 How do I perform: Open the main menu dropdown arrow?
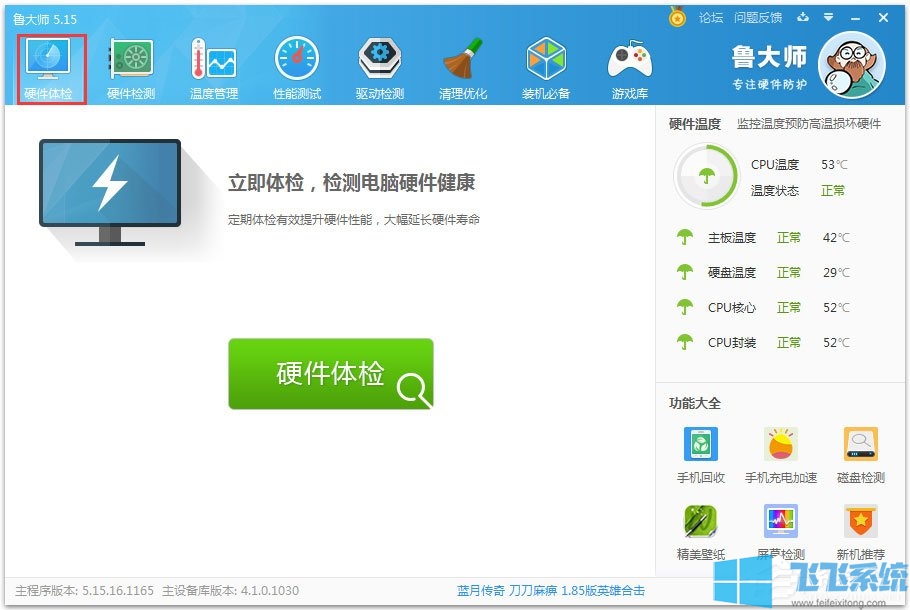(828, 17)
